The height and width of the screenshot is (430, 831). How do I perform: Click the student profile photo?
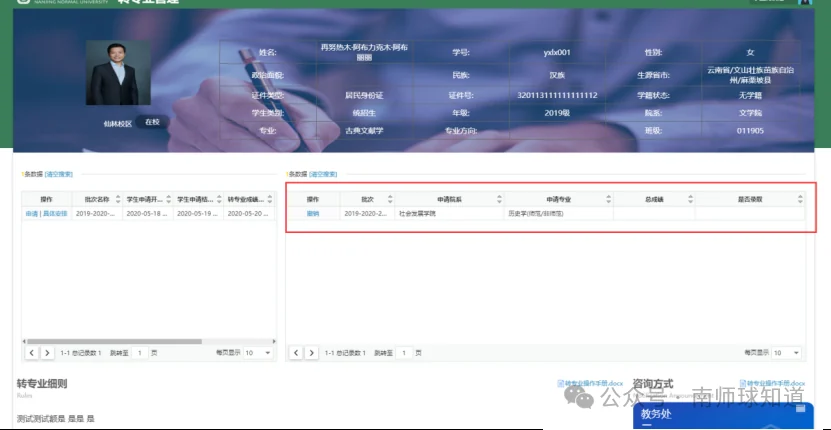click(118, 73)
